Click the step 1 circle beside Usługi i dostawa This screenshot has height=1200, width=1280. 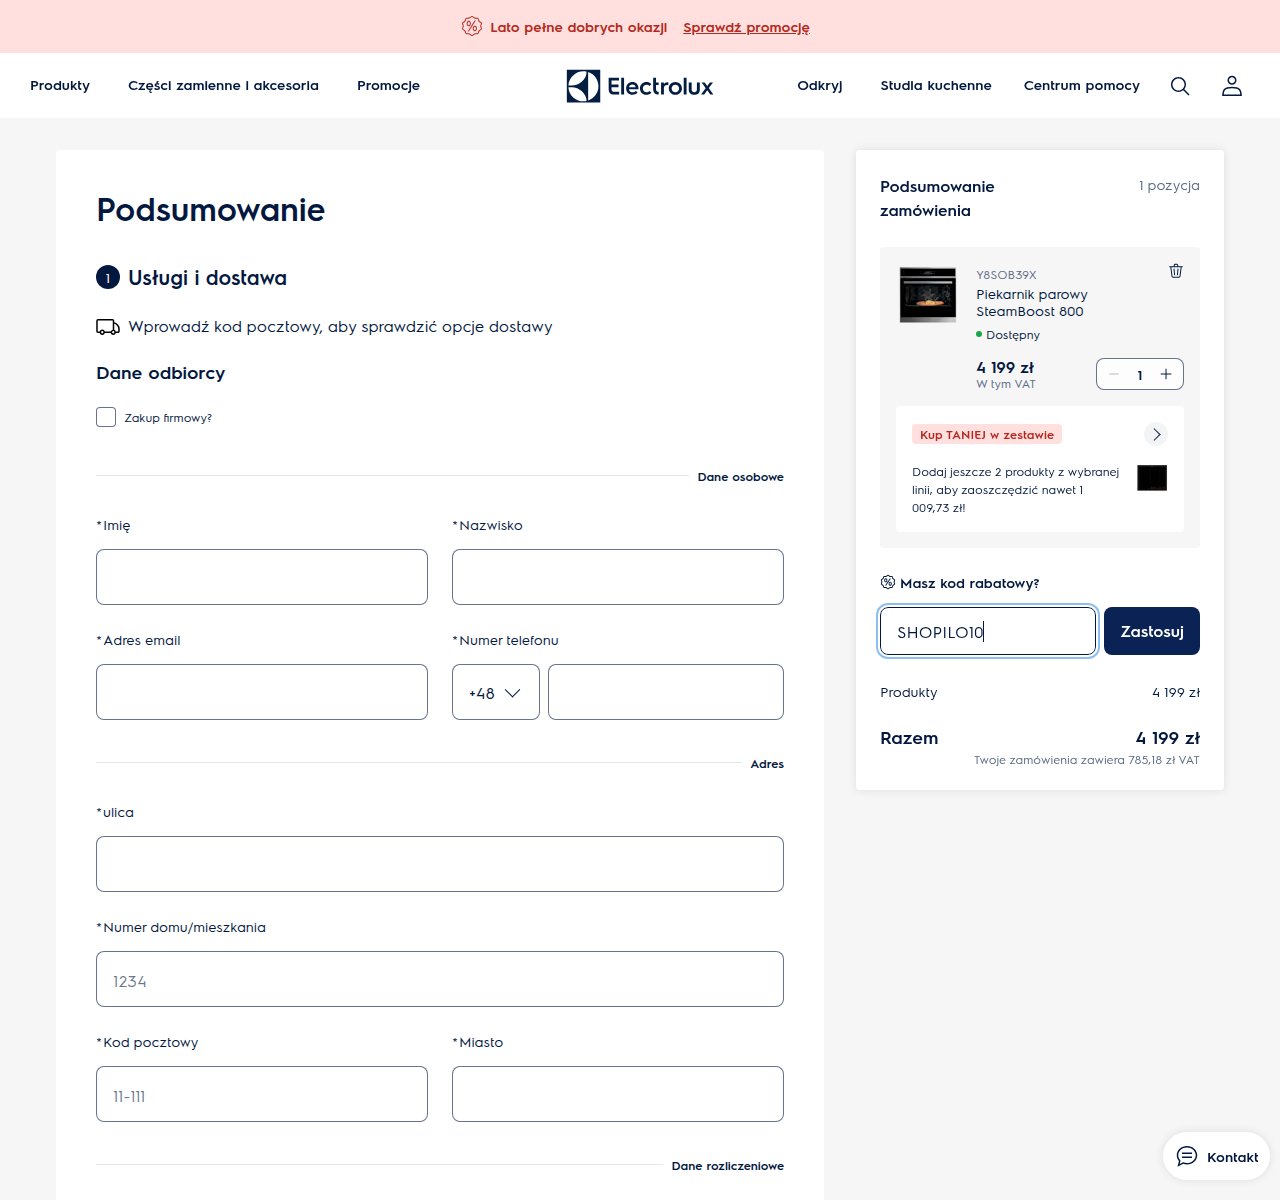point(108,278)
